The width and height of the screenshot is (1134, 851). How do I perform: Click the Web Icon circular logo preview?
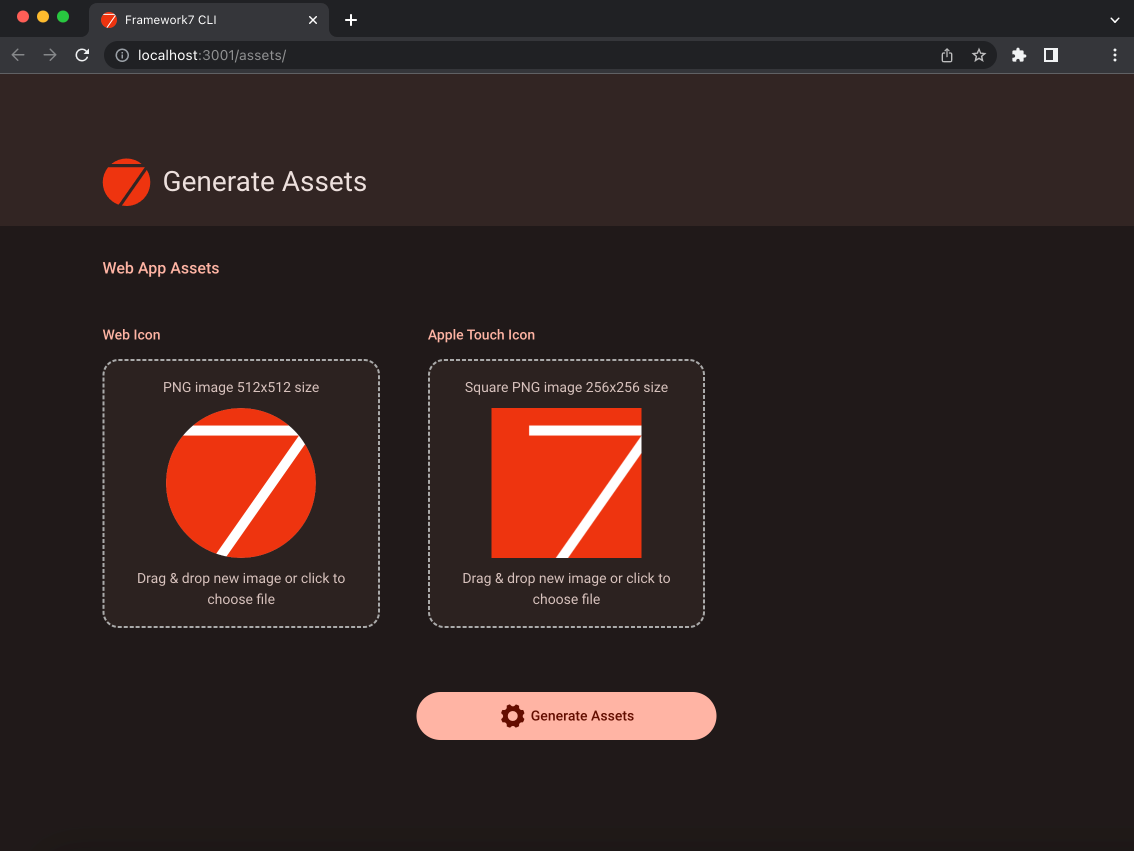click(x=241, y=483)
